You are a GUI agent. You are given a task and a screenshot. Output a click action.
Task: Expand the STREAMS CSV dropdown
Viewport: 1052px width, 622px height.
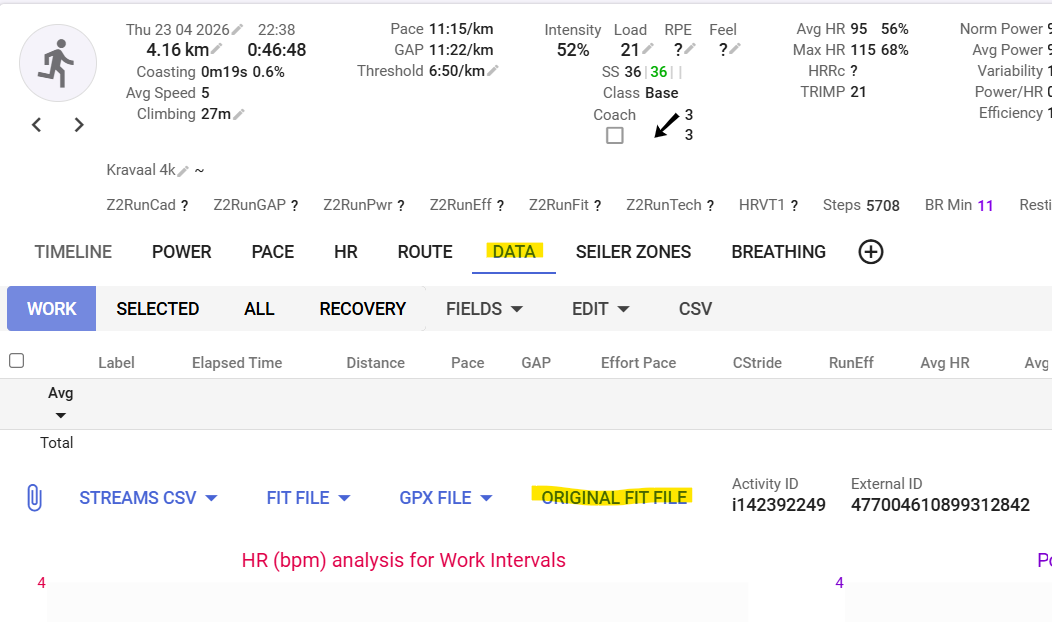pyautogui.click(x=148, y=498)
